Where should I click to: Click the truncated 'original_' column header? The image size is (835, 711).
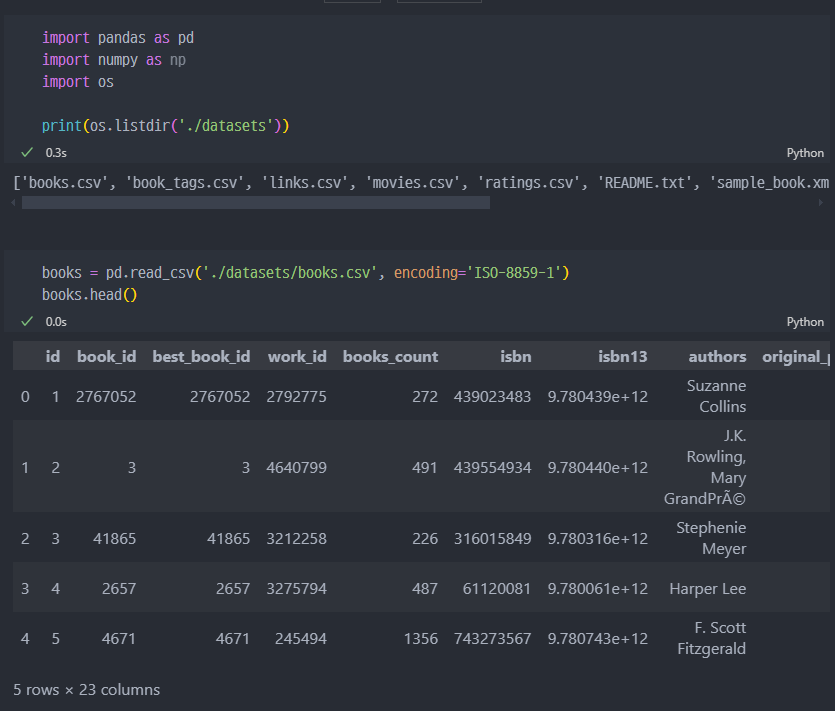[796, 356]
